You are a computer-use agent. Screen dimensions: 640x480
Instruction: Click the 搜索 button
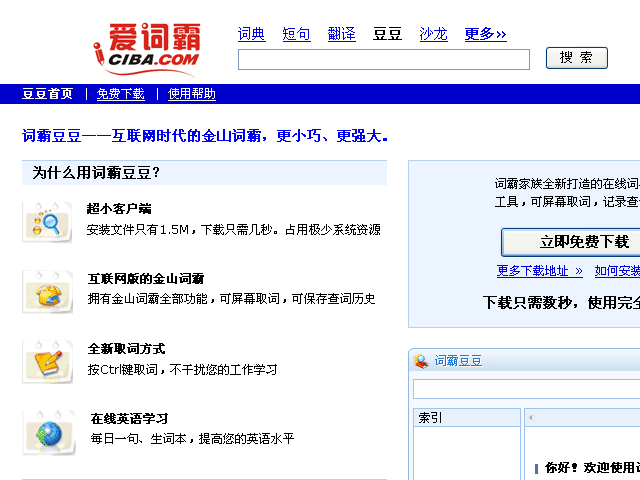[x=577, y=58]
